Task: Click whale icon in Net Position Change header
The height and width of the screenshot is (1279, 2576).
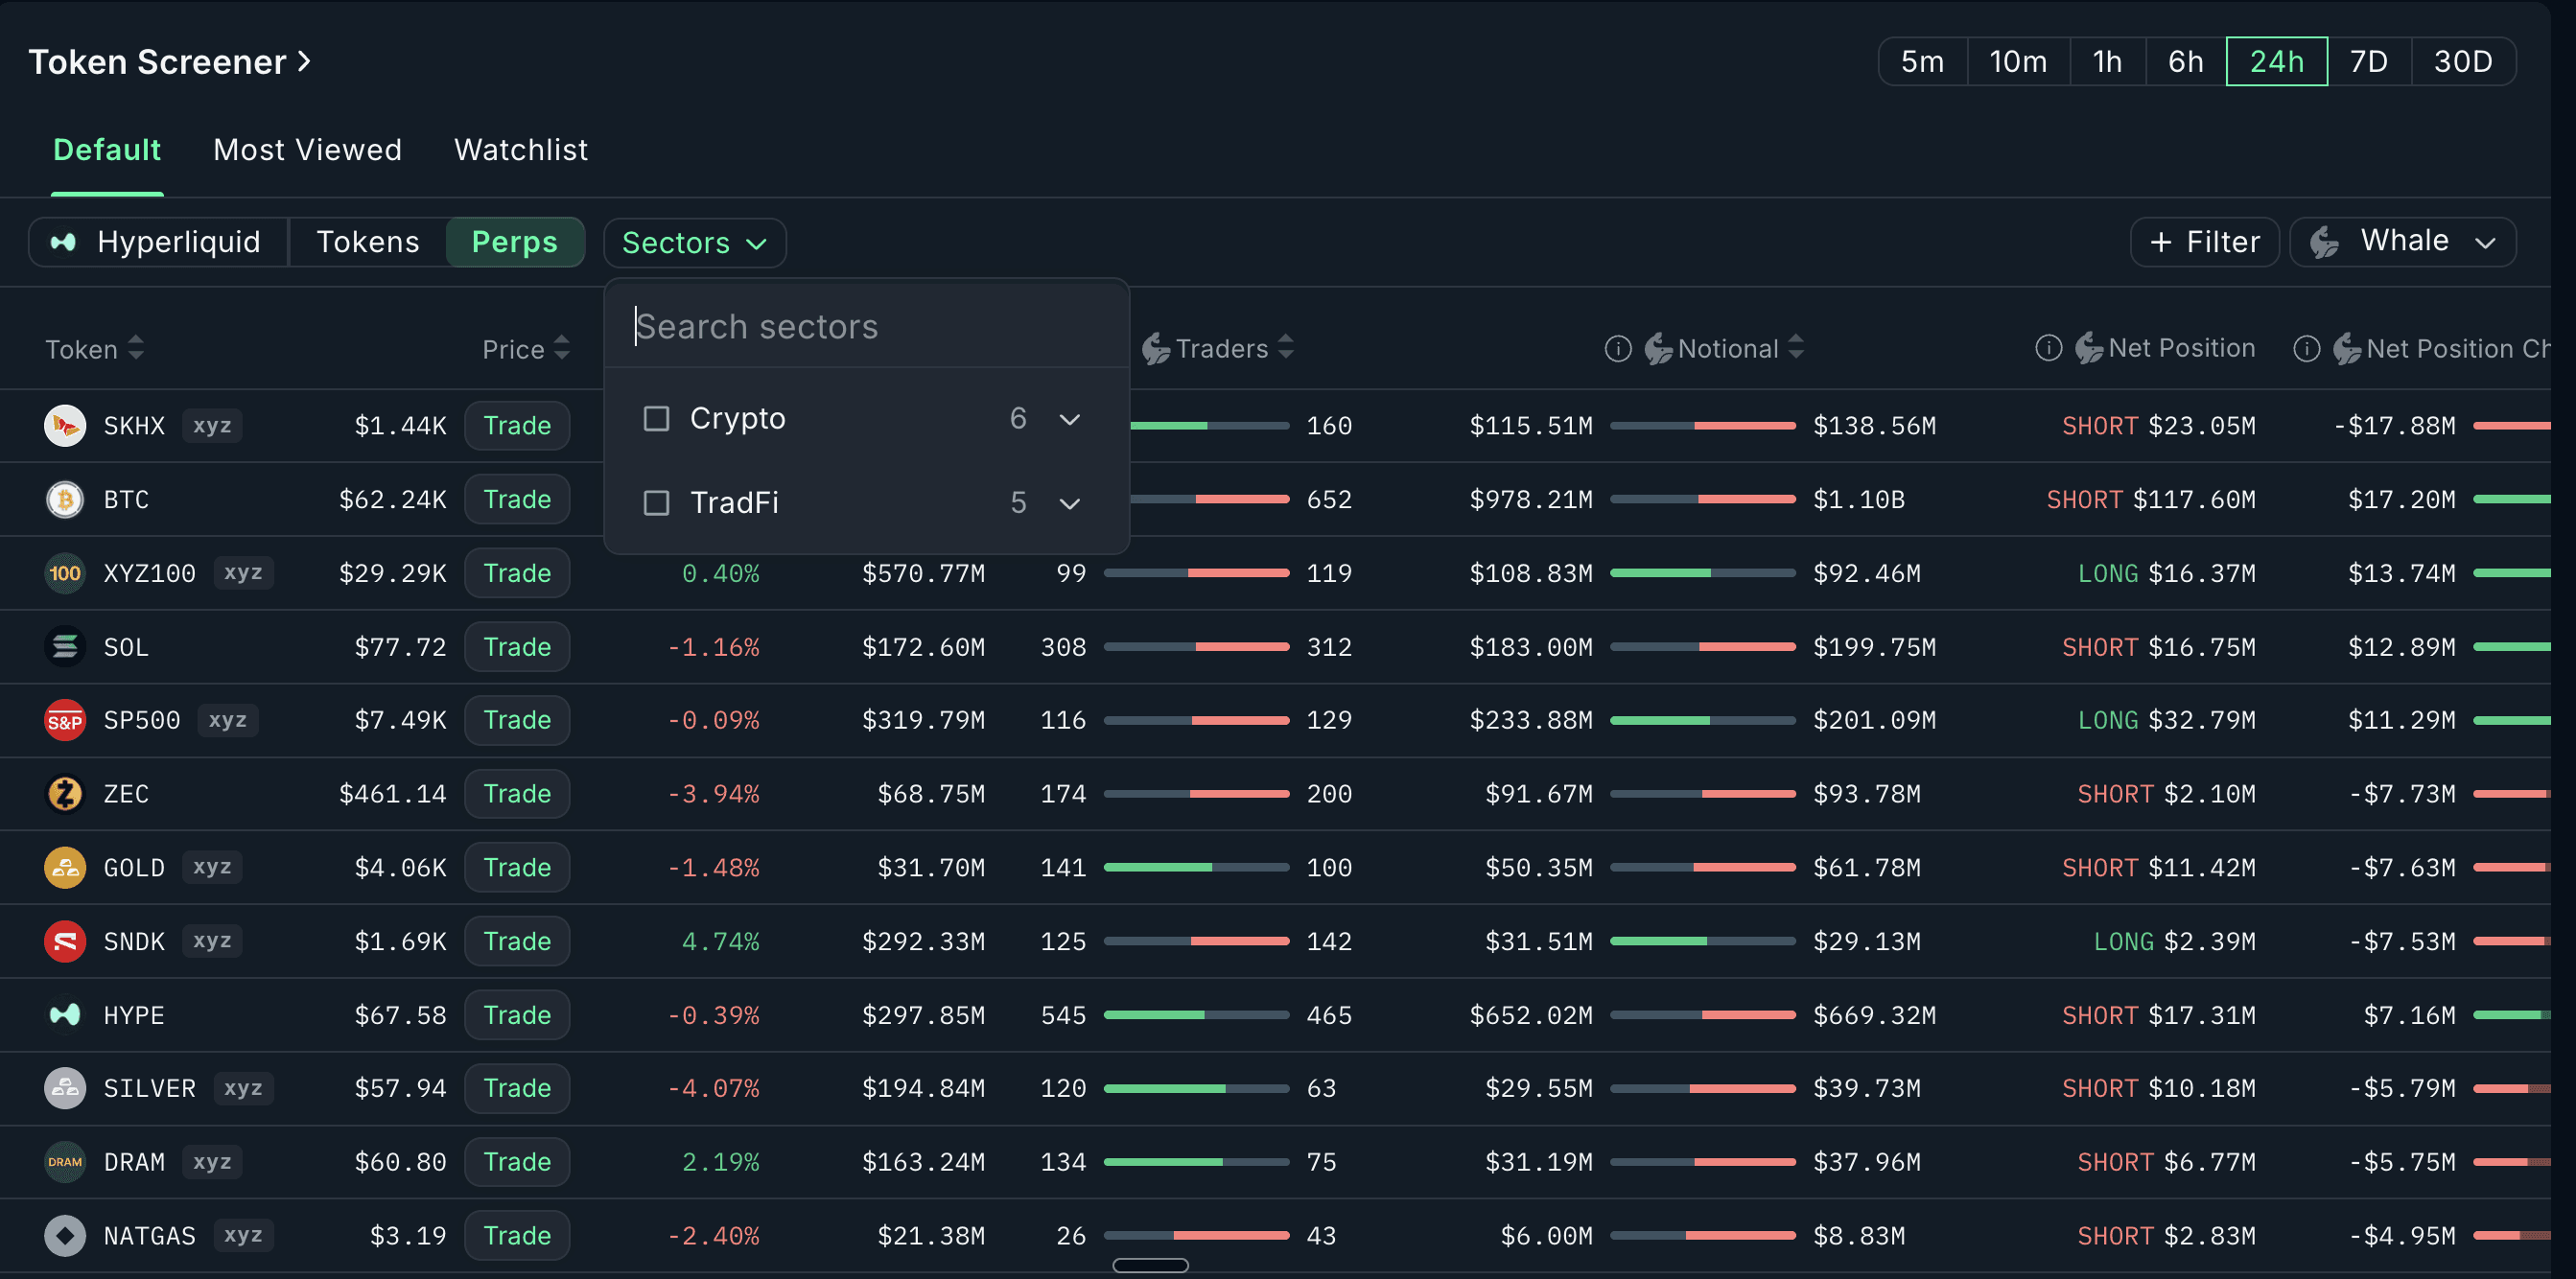Action: coord(2347,348)
